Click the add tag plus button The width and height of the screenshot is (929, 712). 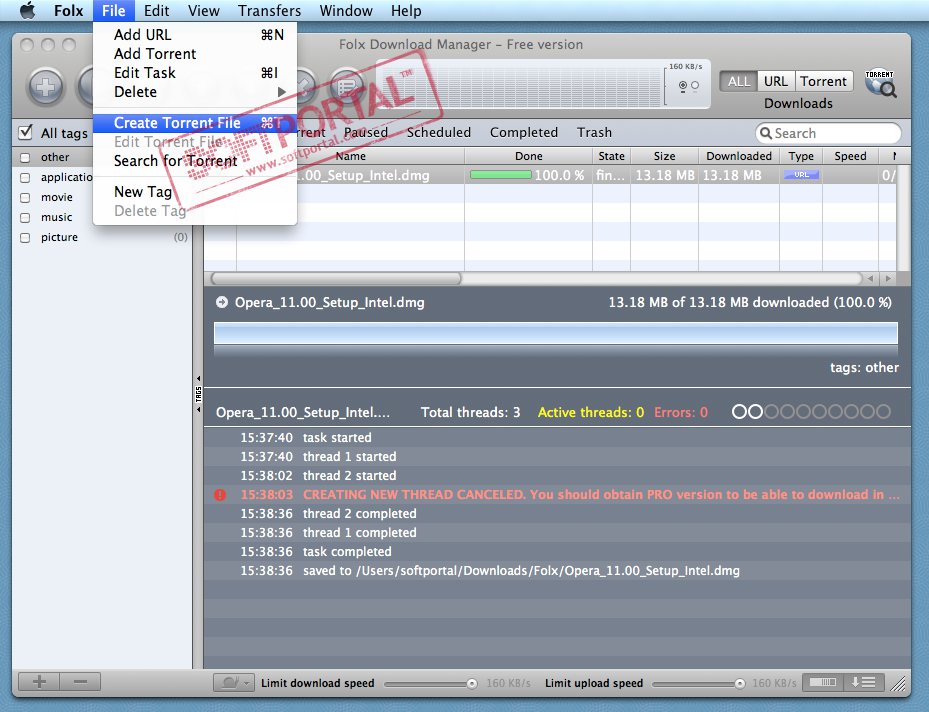click(39, 682)
